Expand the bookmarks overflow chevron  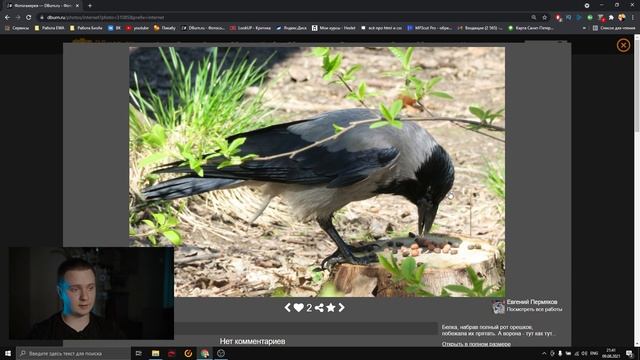pyautogui.click(x=584, y=28)
